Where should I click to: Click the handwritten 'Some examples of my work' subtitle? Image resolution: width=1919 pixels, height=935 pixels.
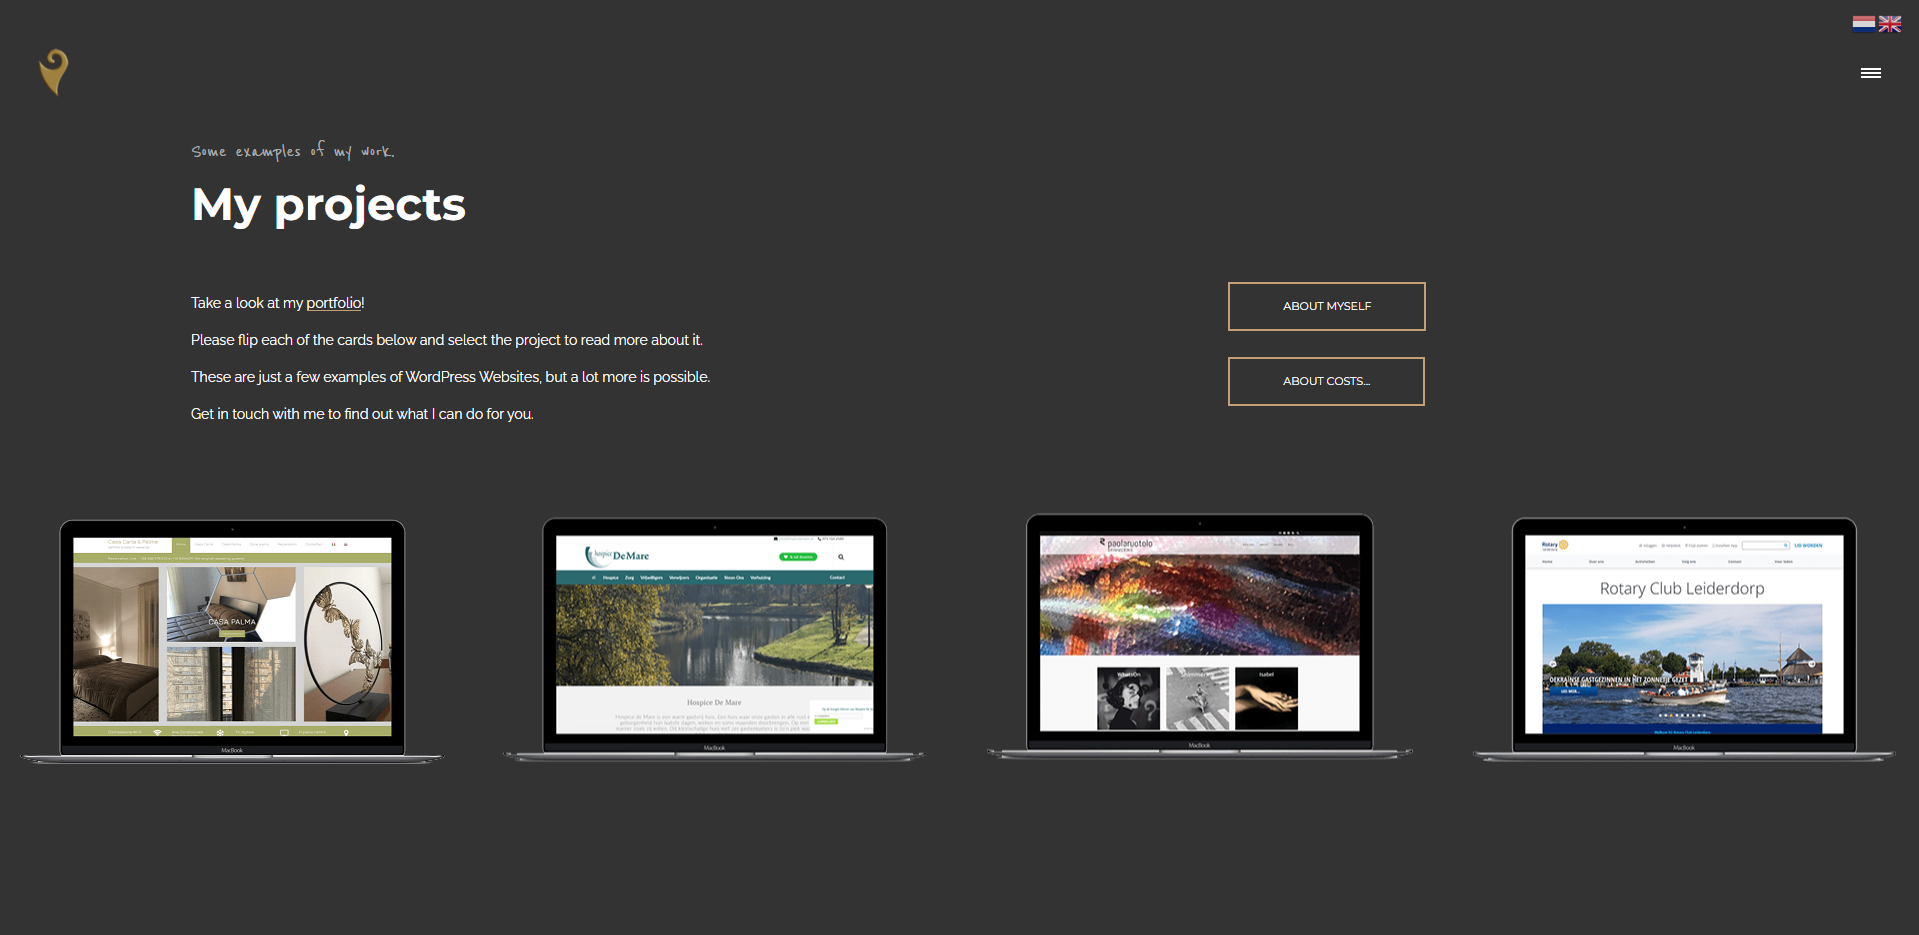coord(292,151)
